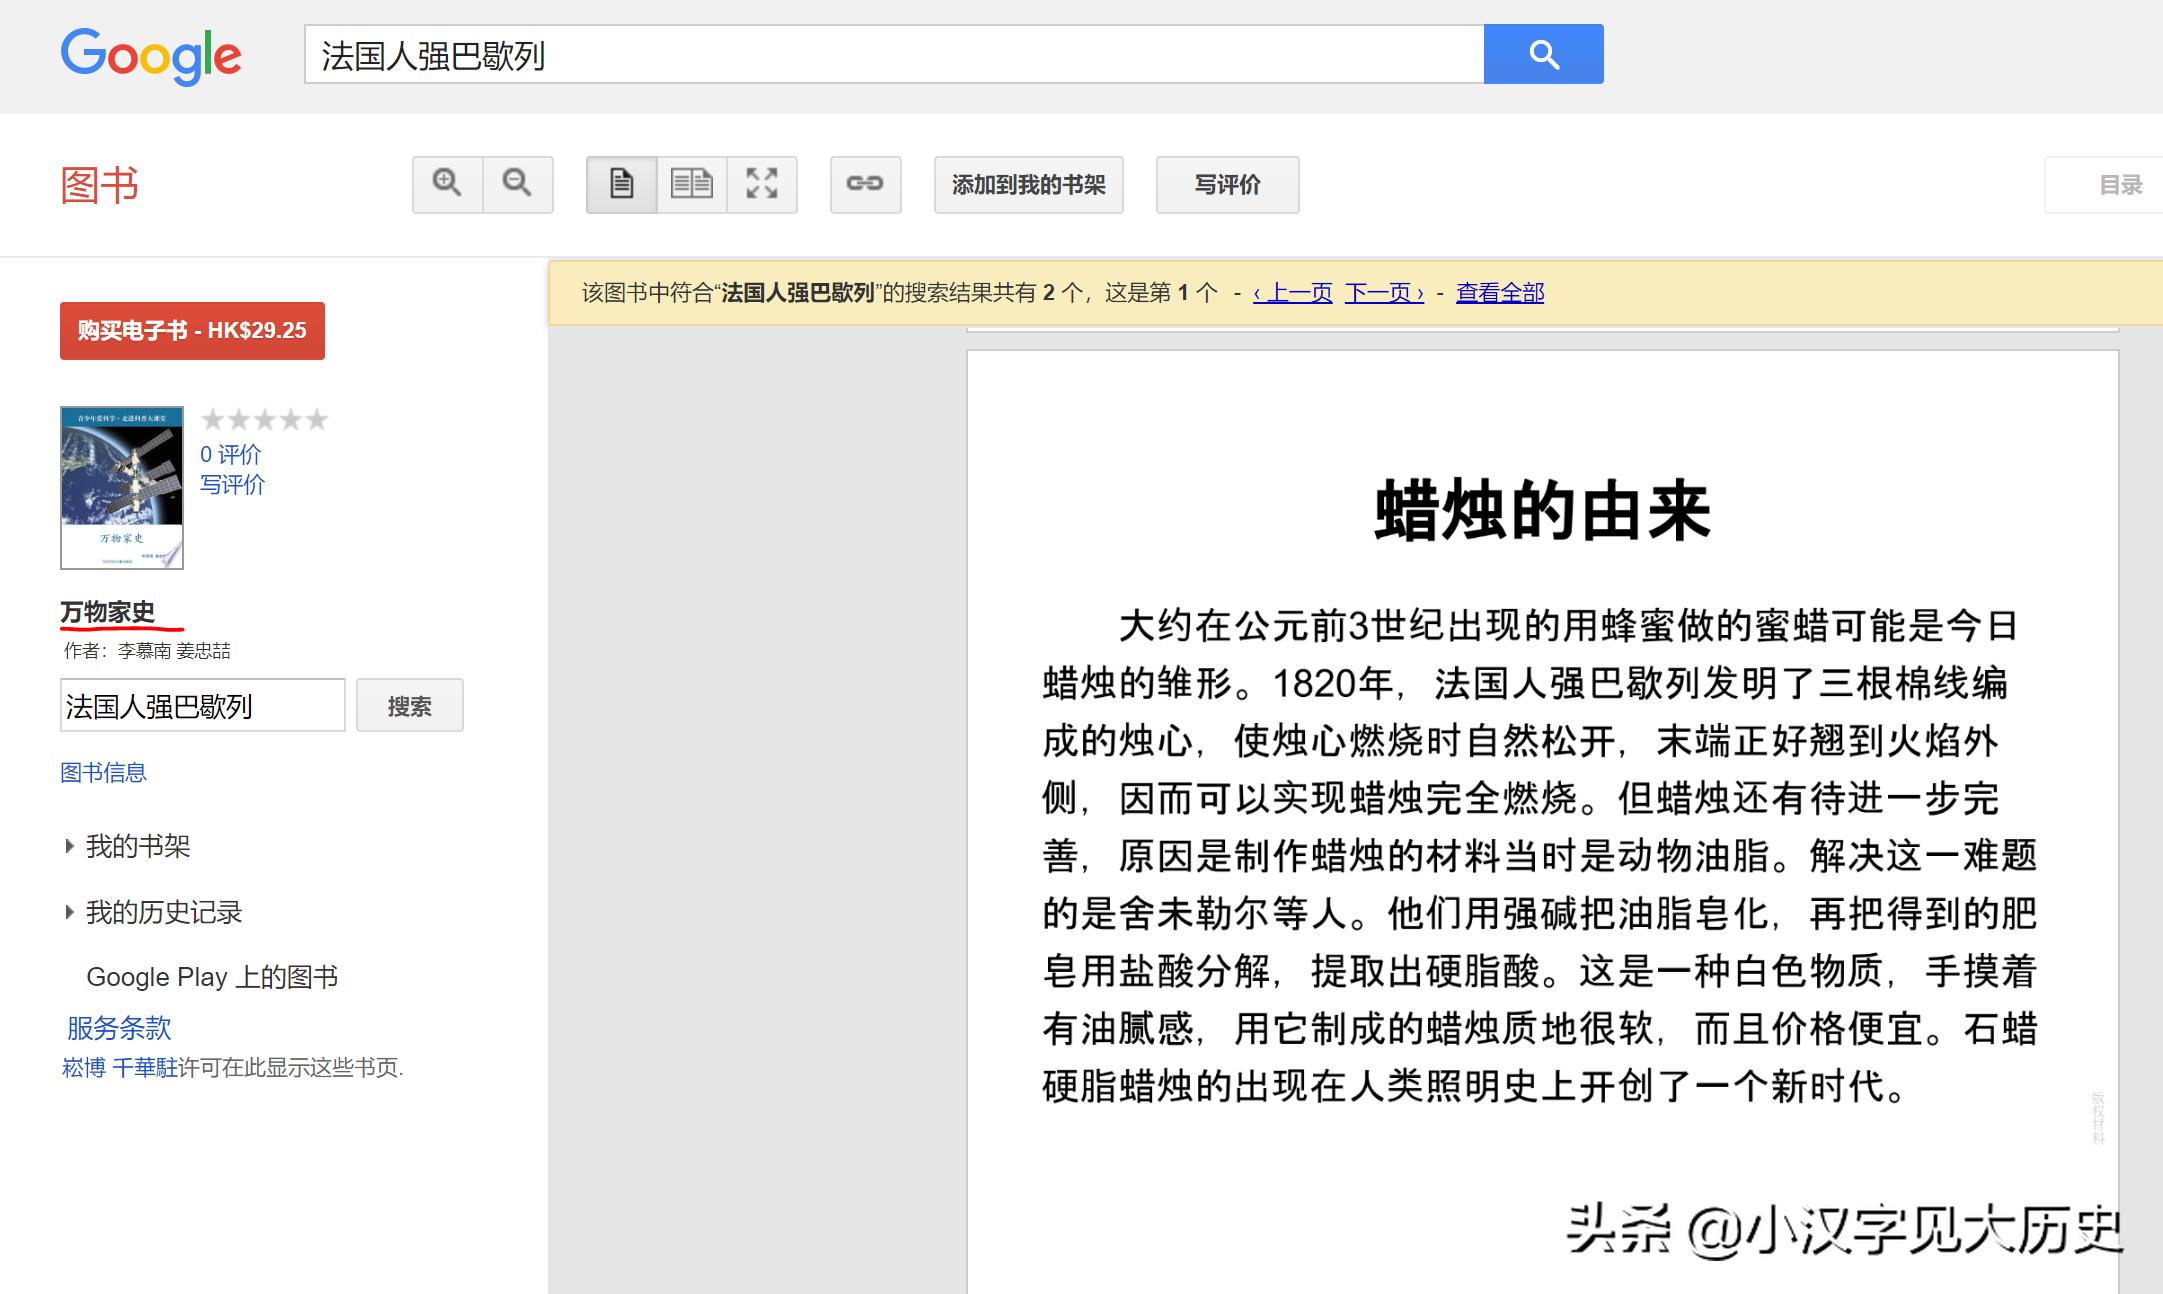View all matches with 查看全部
2163x1294 pixels.
[x=1499, y=292]
